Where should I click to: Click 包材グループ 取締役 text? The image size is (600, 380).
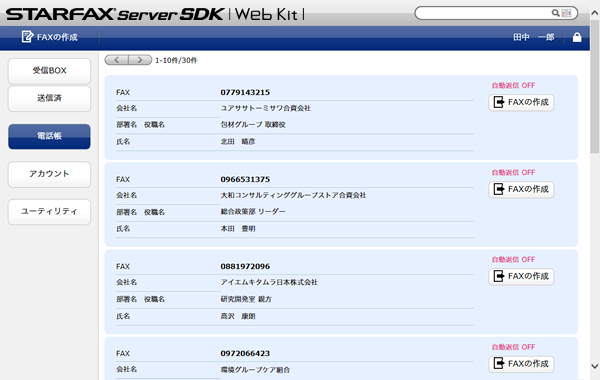coord(253,125)
